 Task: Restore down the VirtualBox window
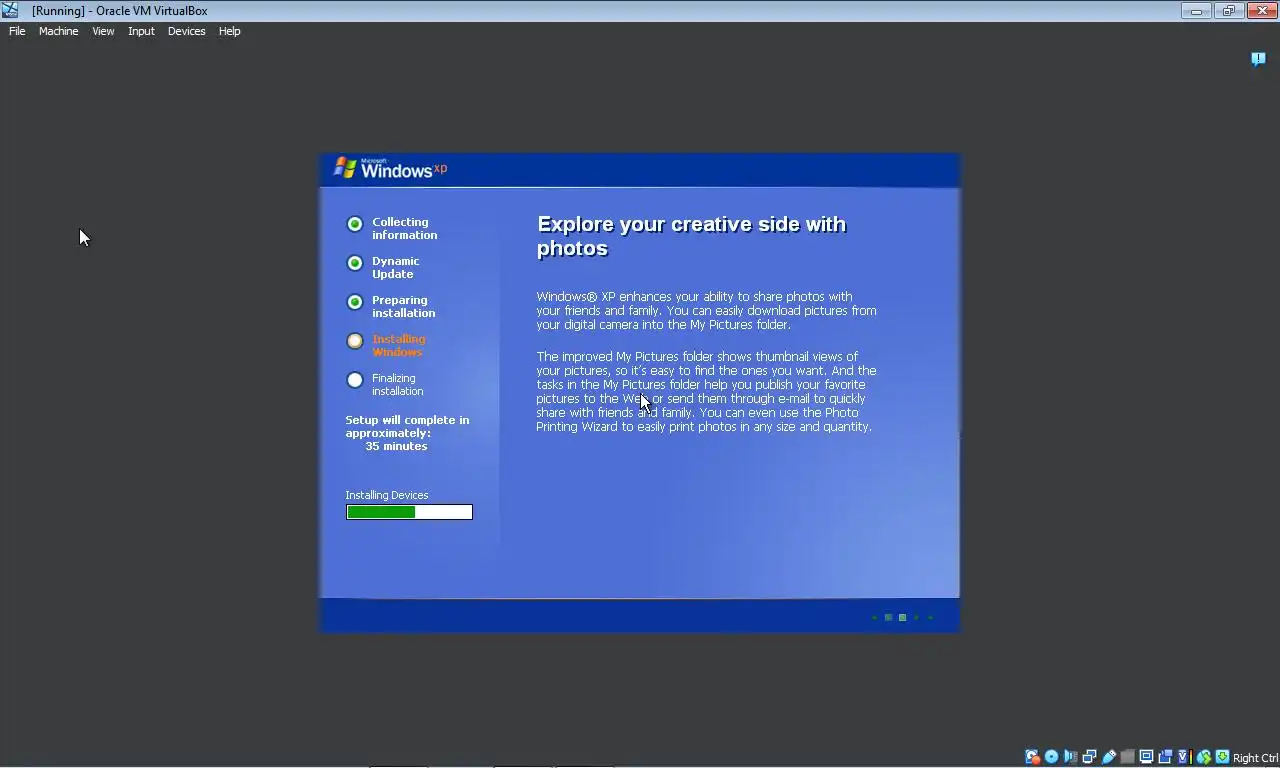coord(1228,11)
